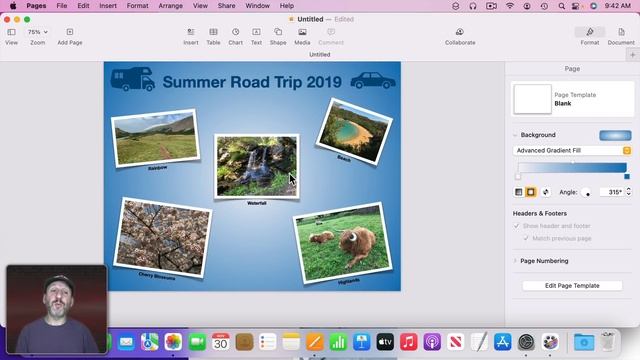Screen dimensions: 640x360
Task: Select the linear gradient type icon
Action: (x=518, y=192)
